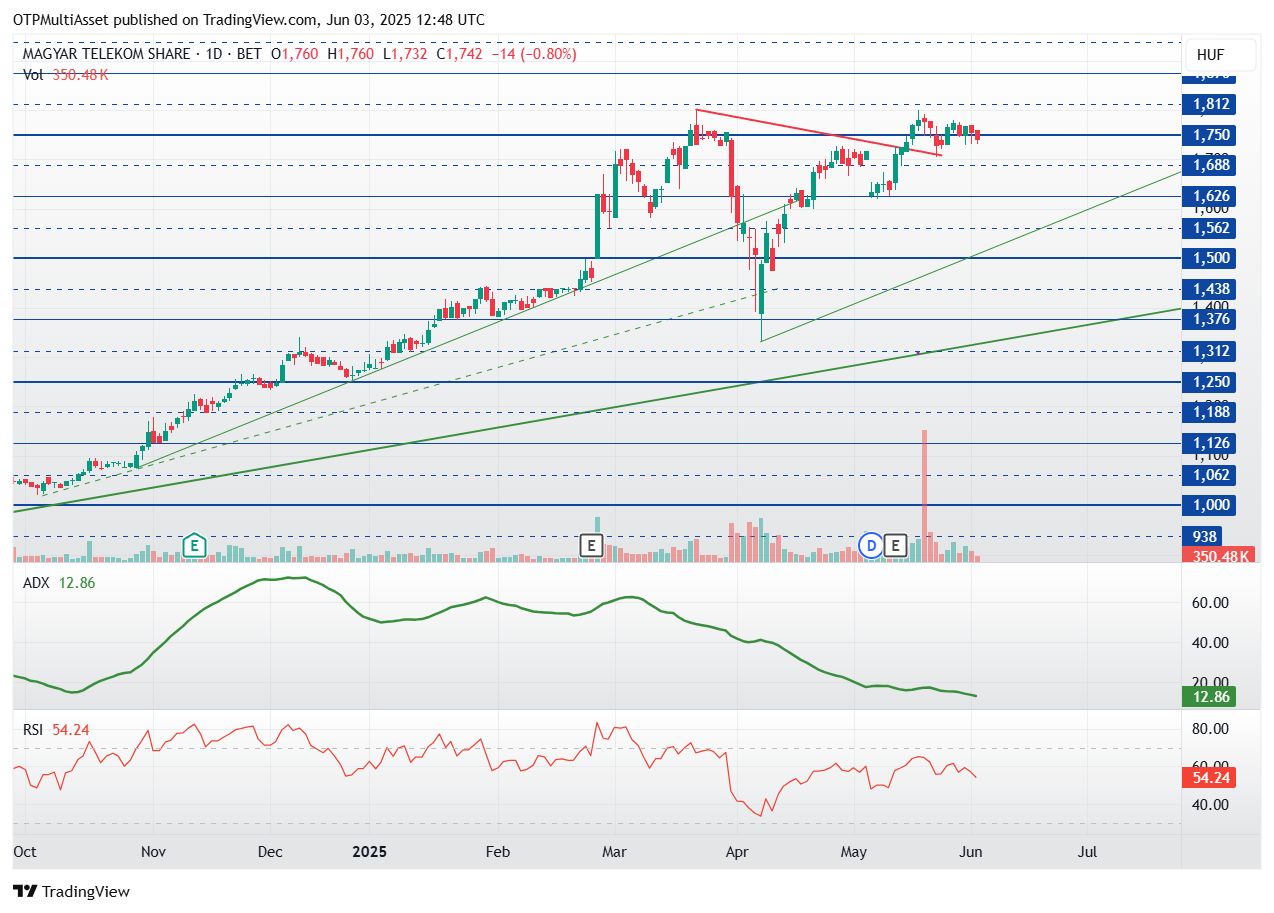This screenshot has height=913, width=1274.
Task: Click the Feb label on the time axis
Action: click(497, 852)
